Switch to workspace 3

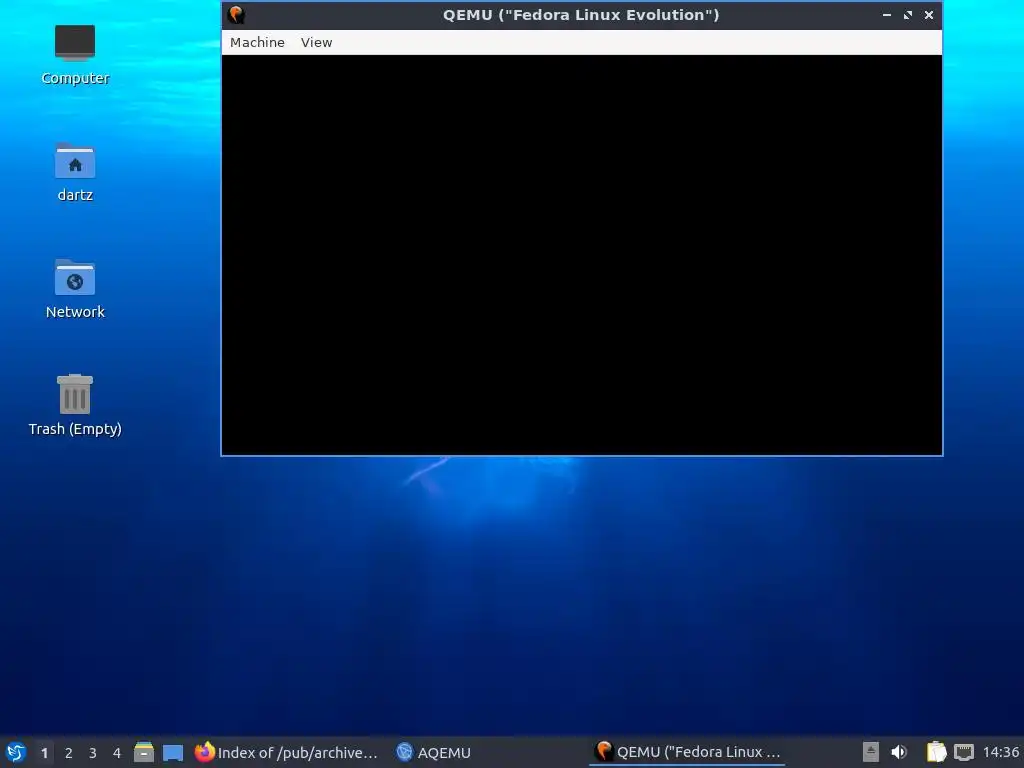click(93, 753)
